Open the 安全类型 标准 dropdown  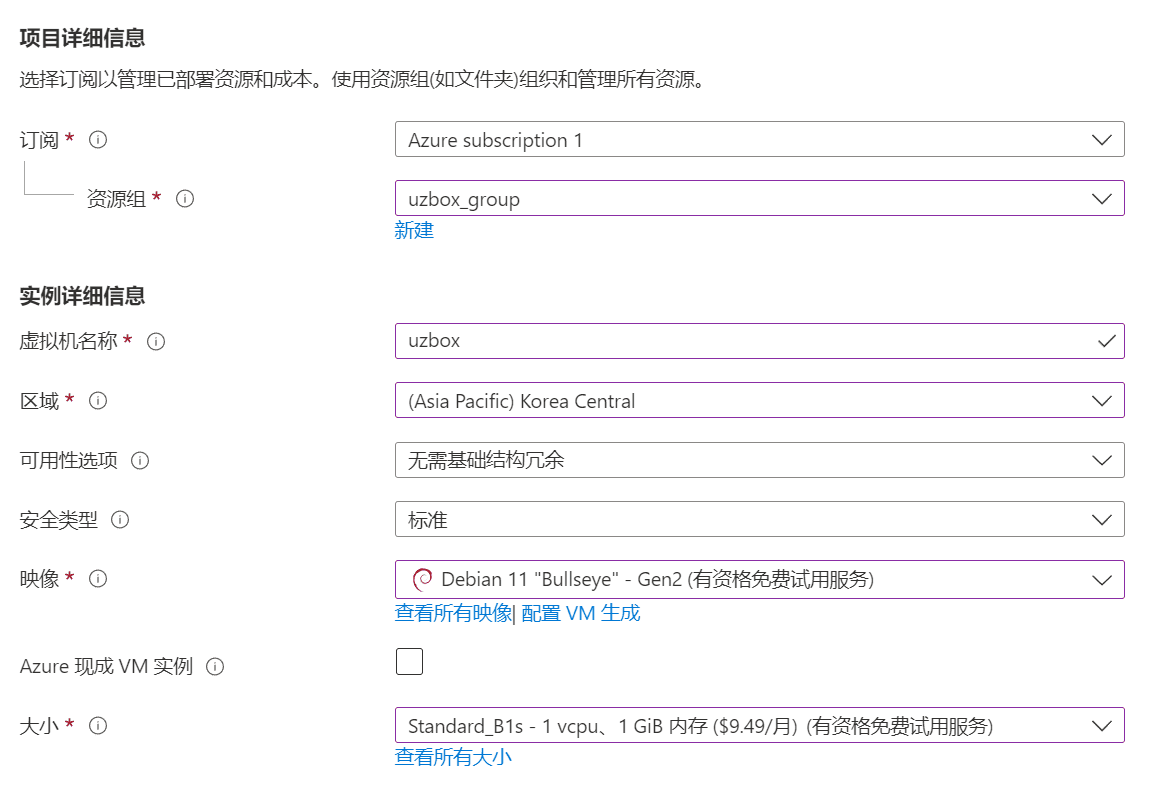click(759, 520)
